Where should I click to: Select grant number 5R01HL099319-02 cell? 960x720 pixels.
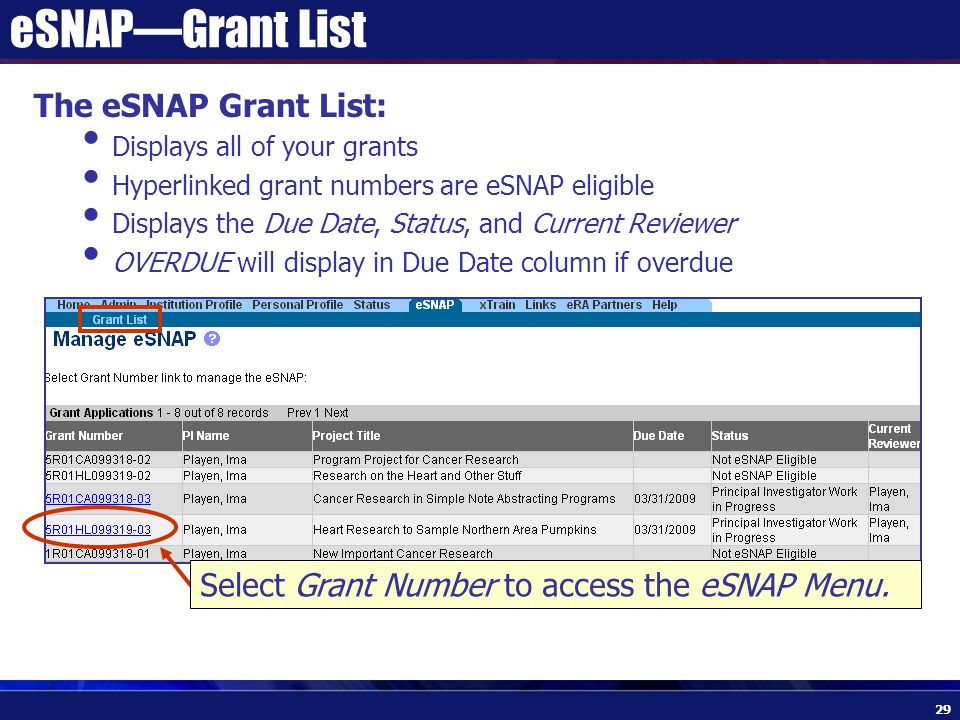pos(98,476)
